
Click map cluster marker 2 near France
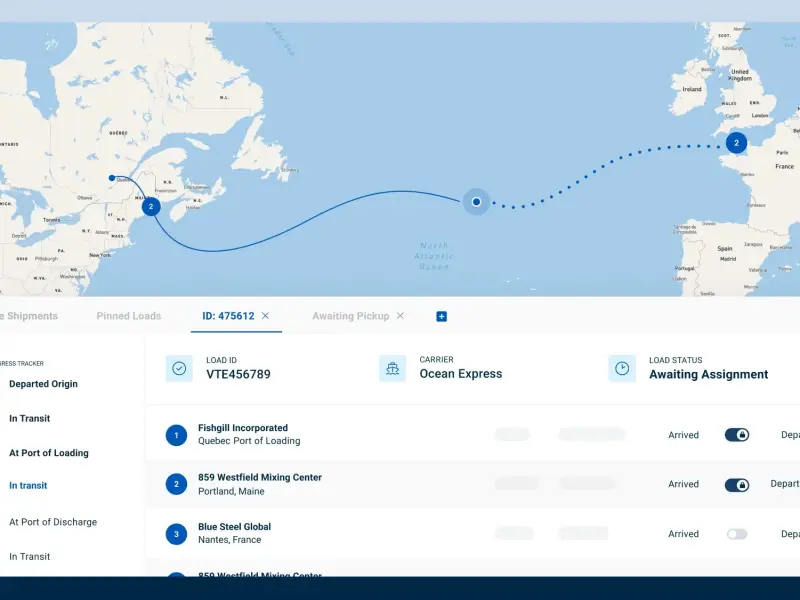737,143
